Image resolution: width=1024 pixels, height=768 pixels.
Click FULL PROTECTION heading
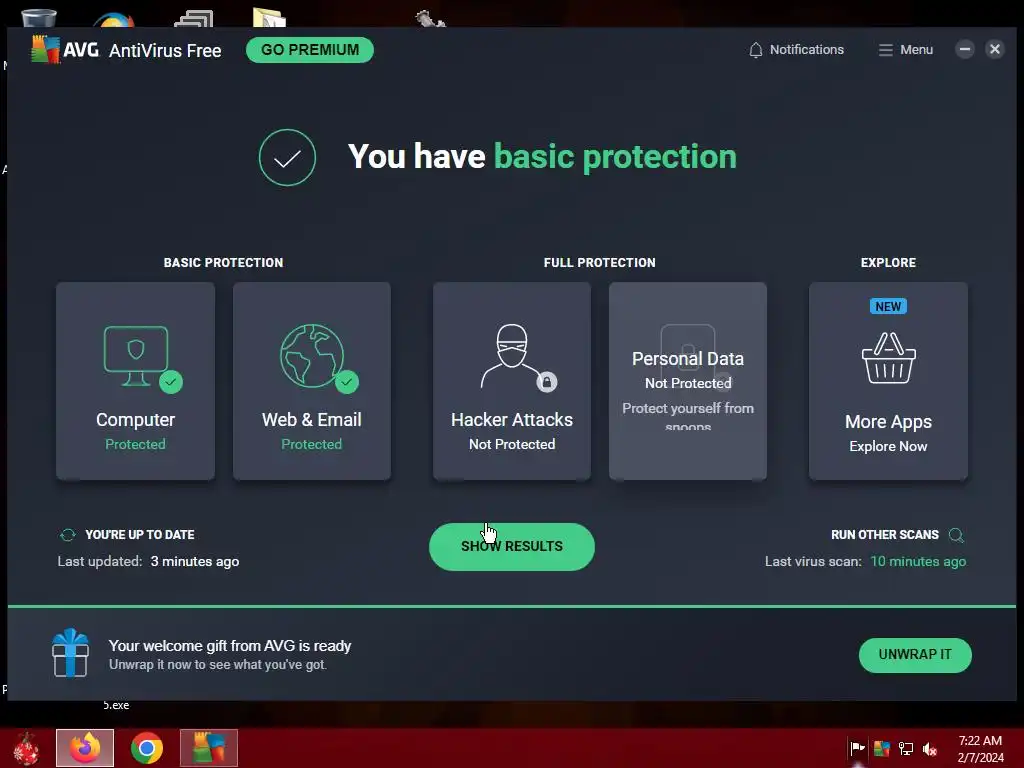coord(600,263)
